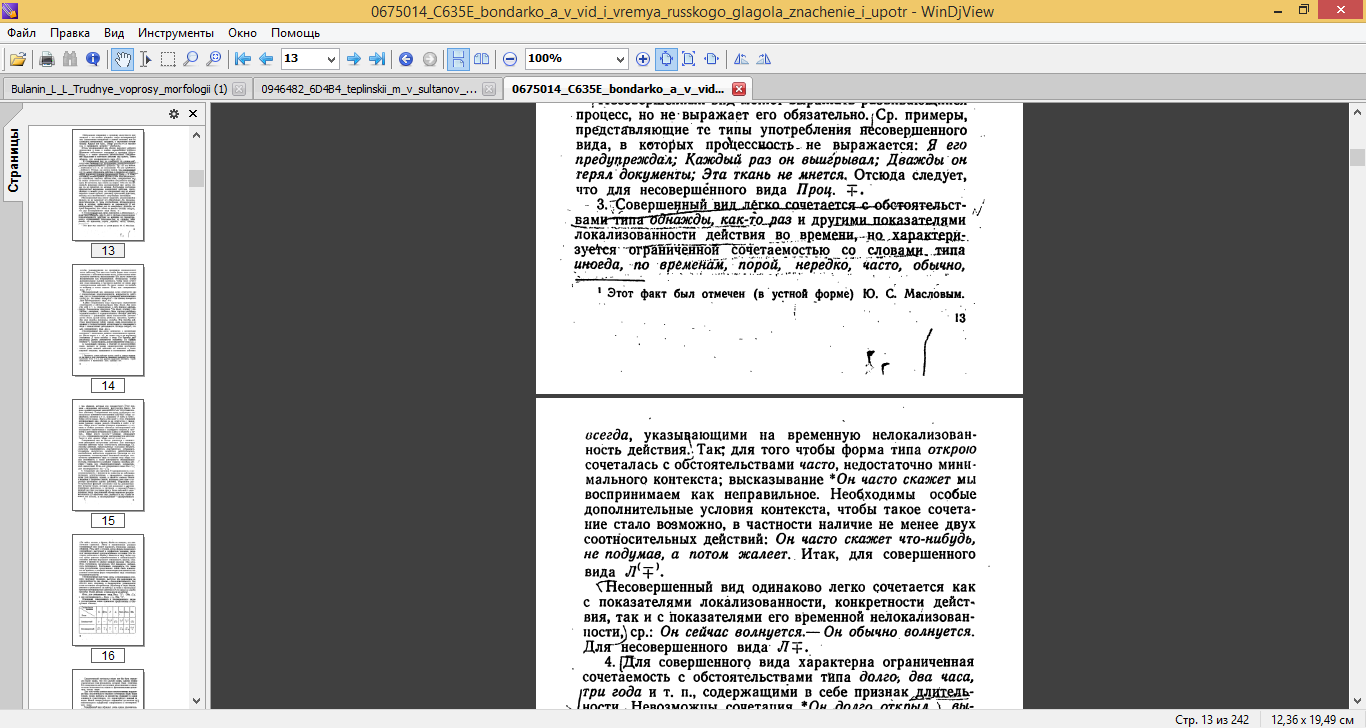
Task: Toggle actual size zoom mode
Action: point(712,58)
